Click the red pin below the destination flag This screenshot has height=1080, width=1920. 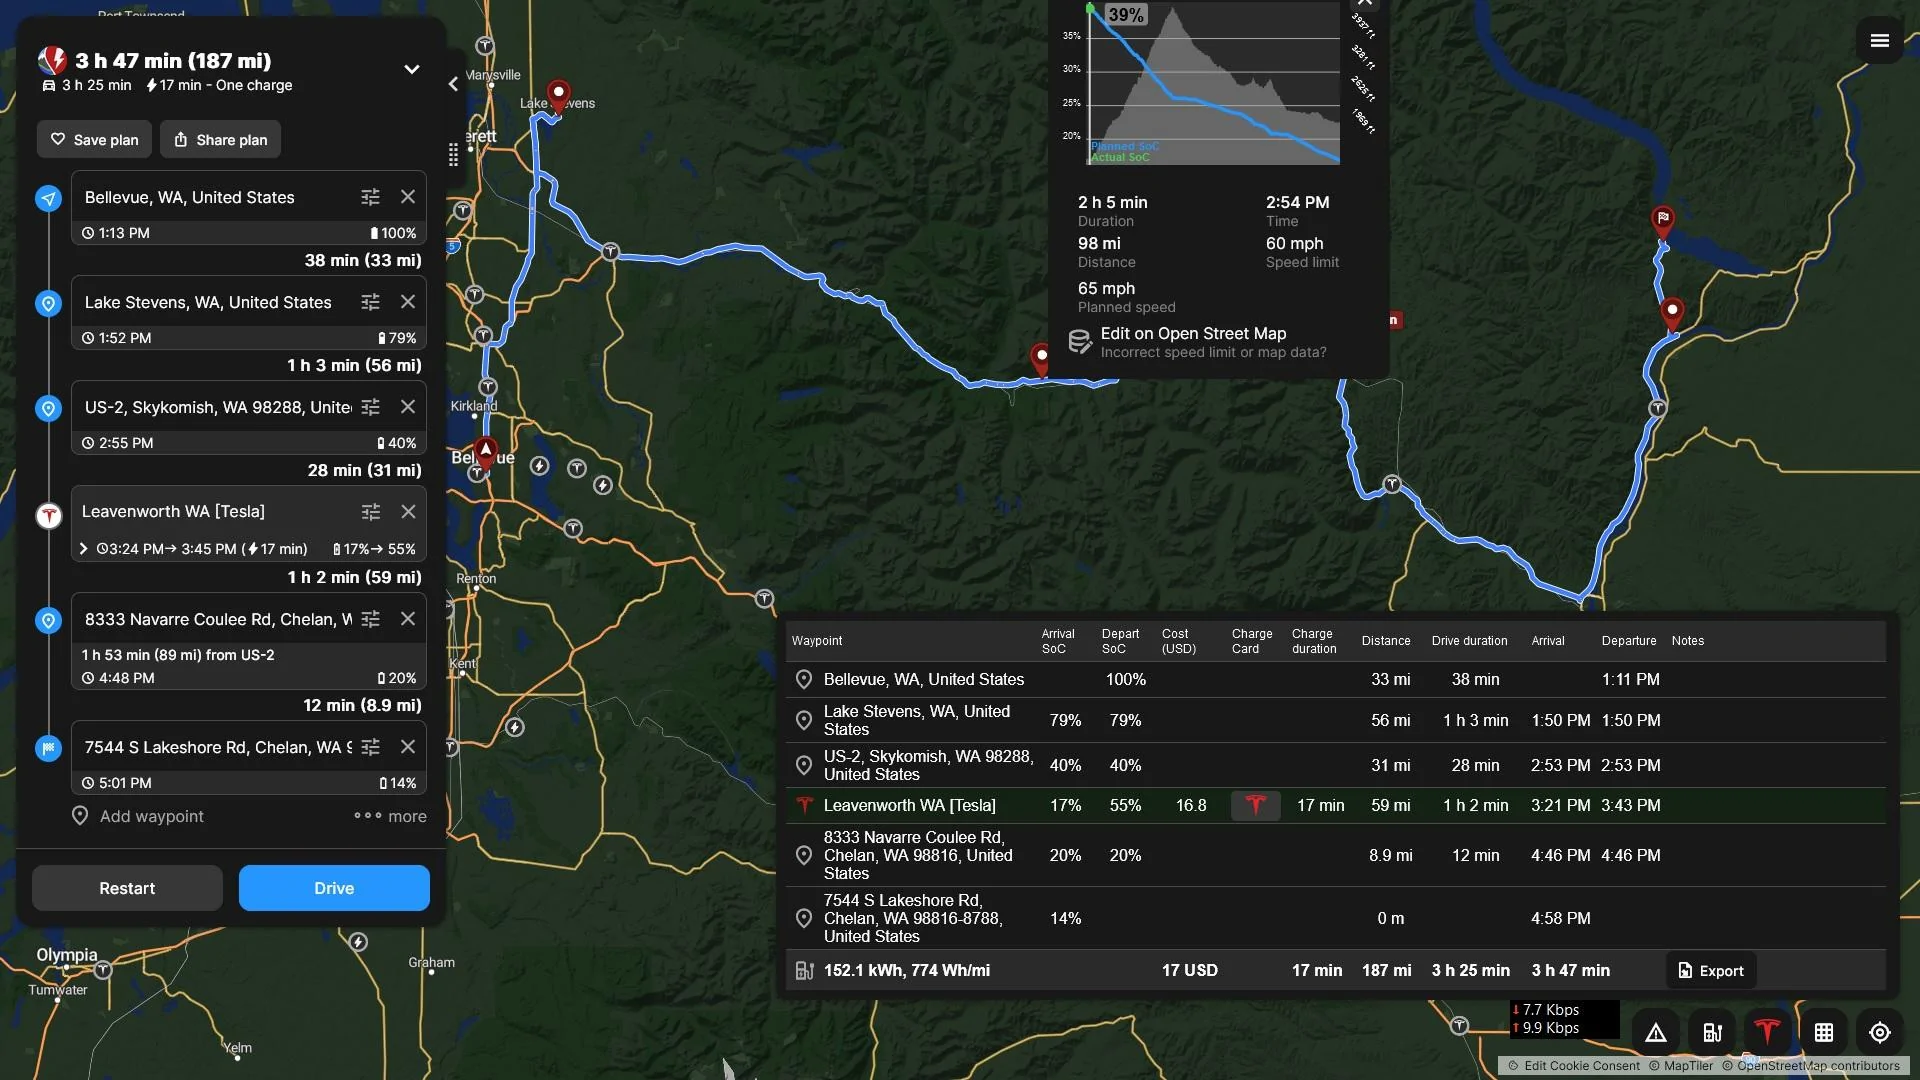1672,313
